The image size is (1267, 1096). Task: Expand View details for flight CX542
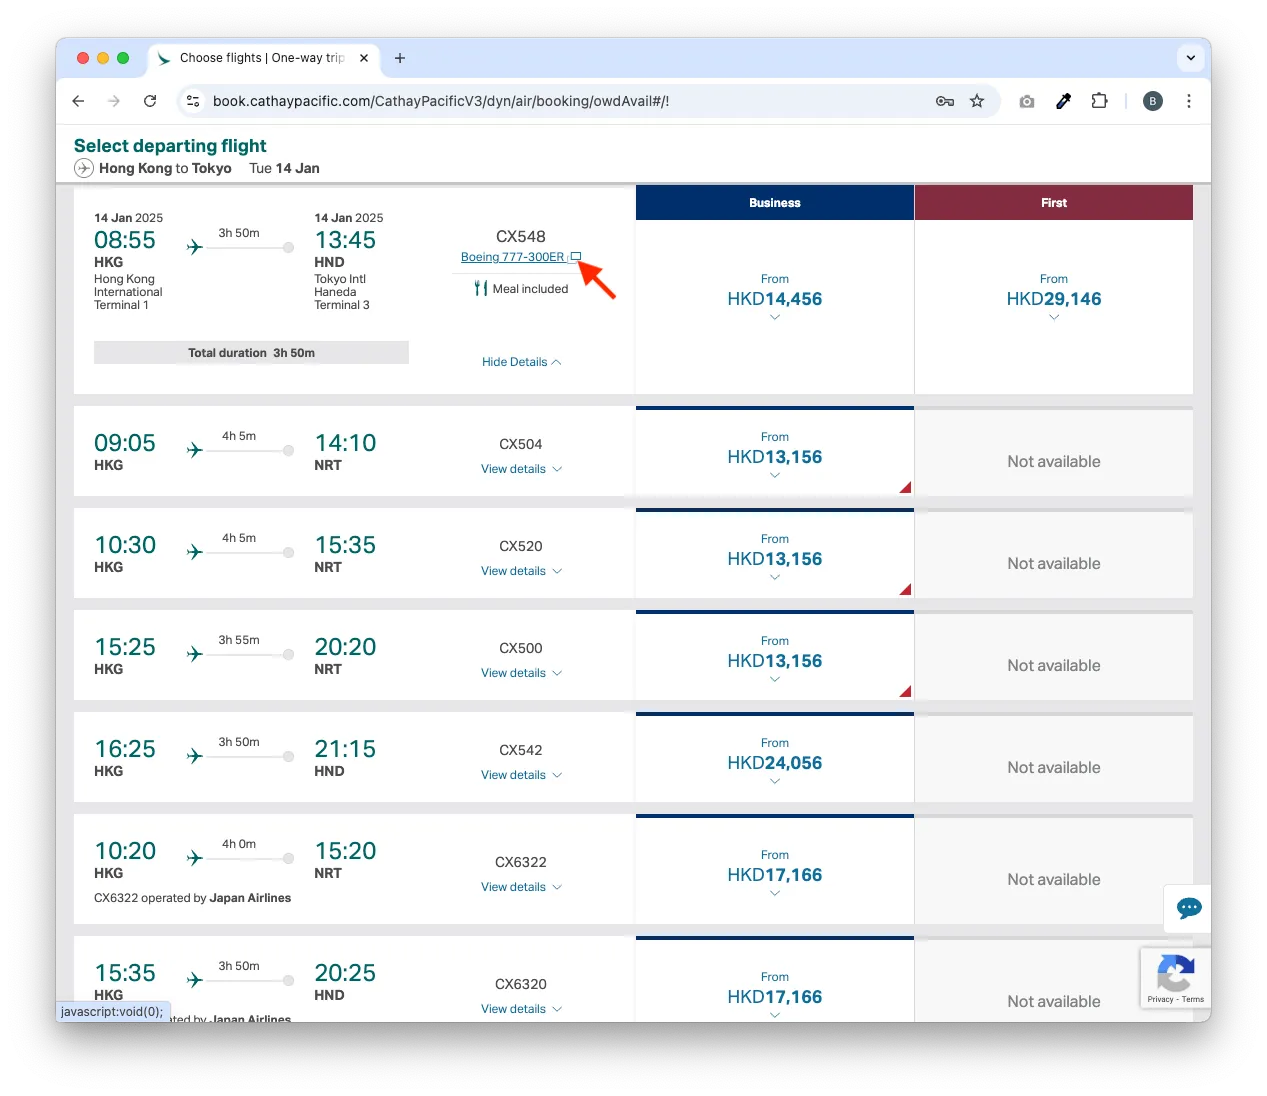(521, 775)
